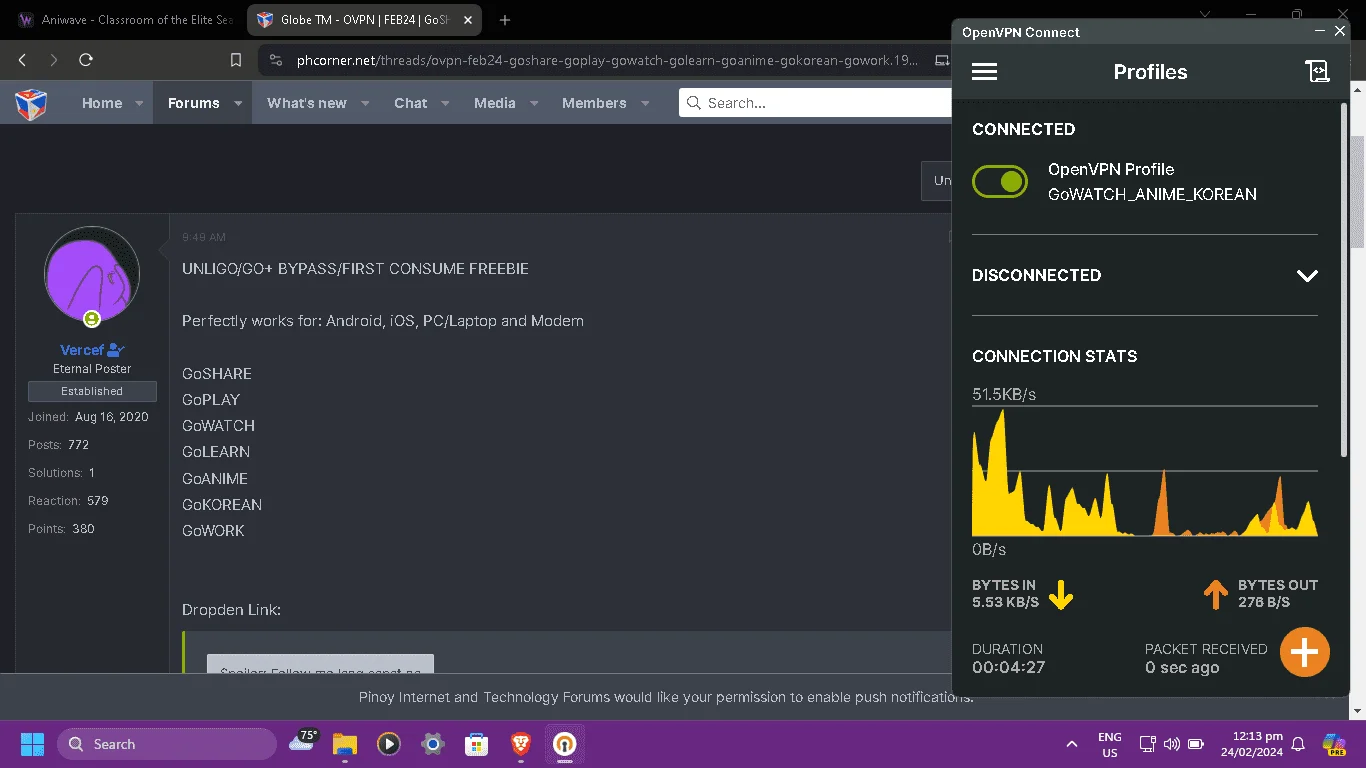
Task: Open the battery tray icon
Action: [x=1195, y=744]
